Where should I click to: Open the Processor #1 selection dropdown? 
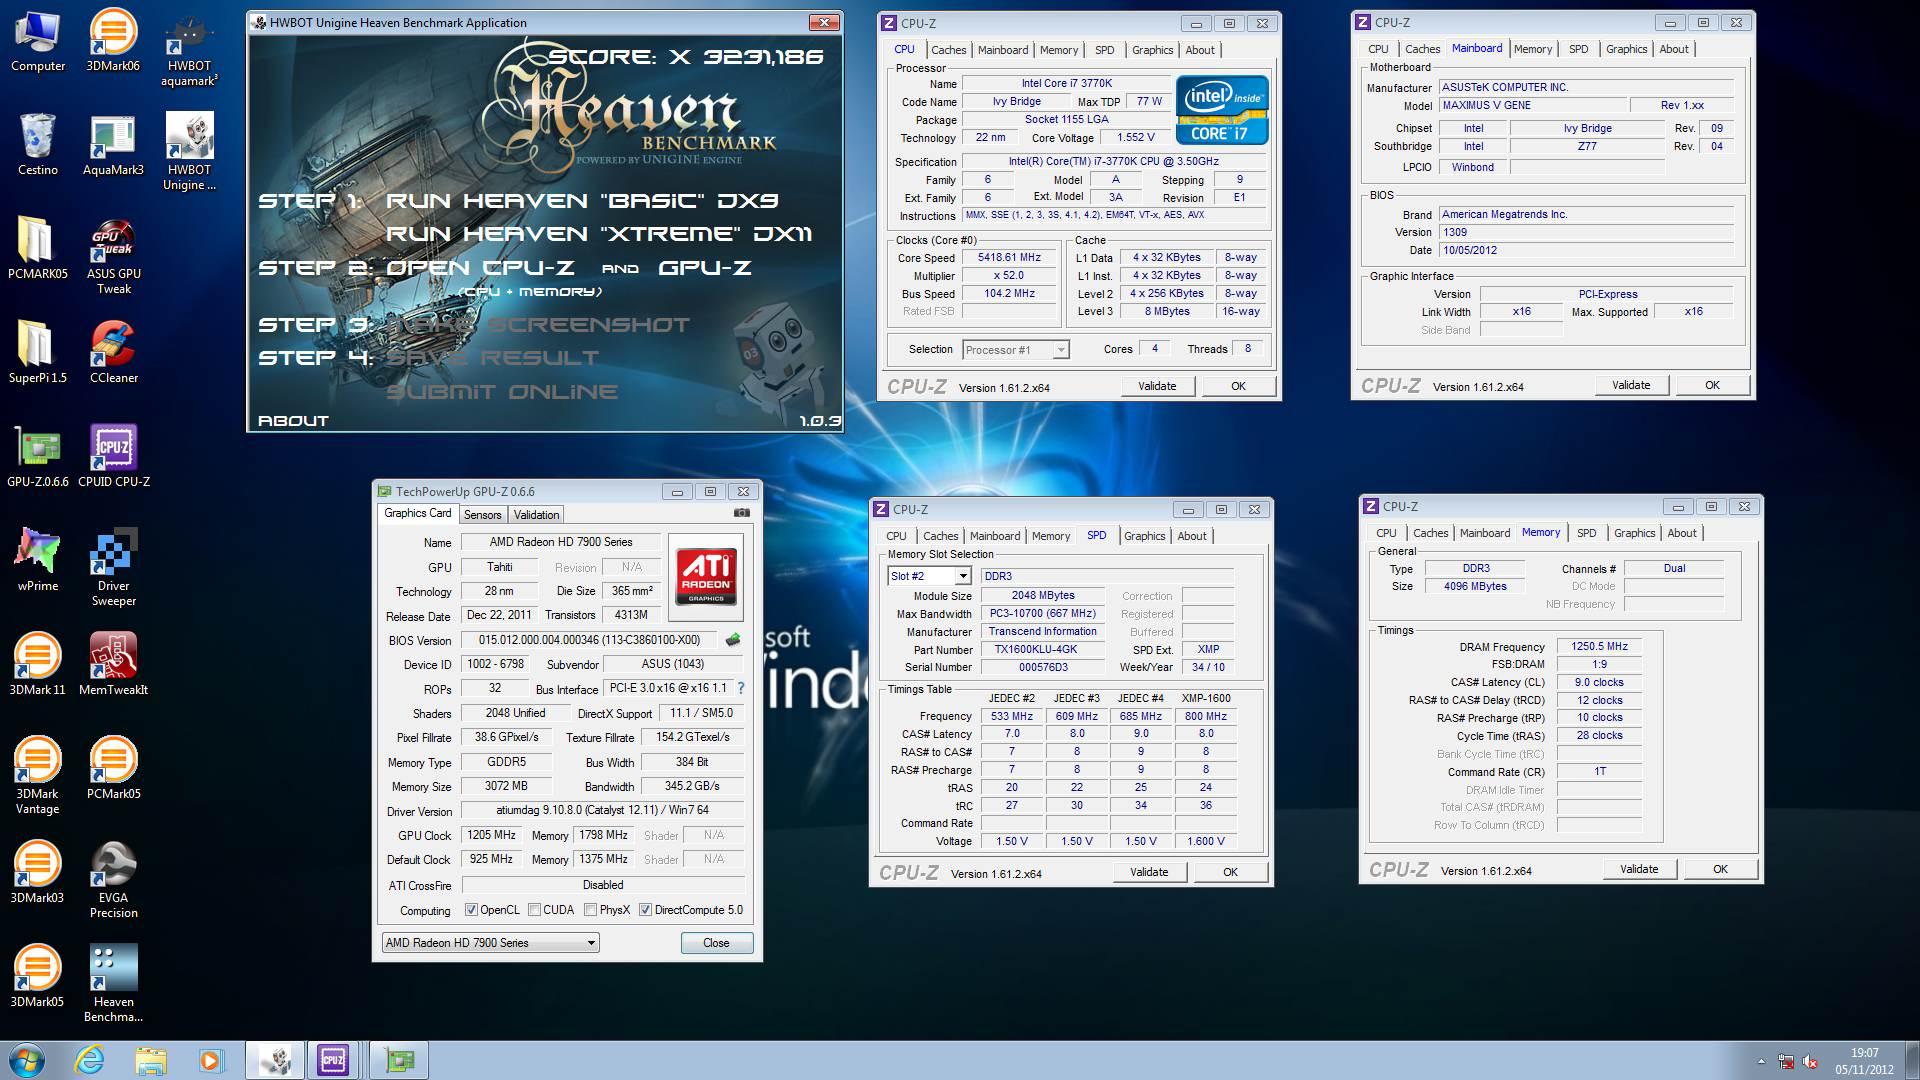point(1016,350)
